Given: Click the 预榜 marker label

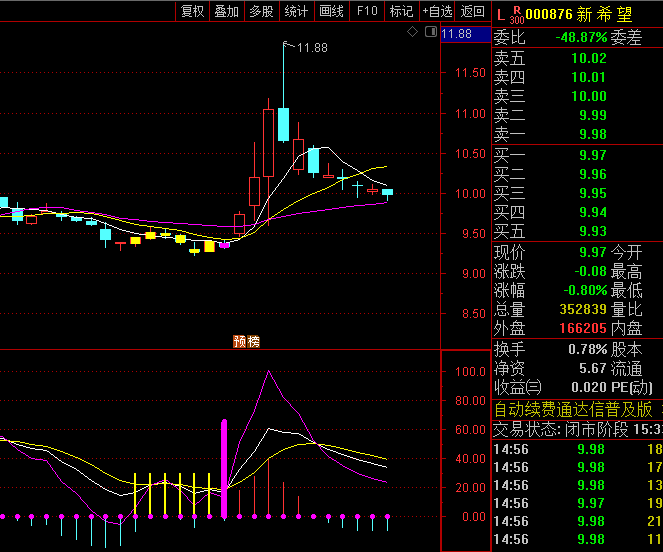Looking at the screenshot, I should (246, 341).
